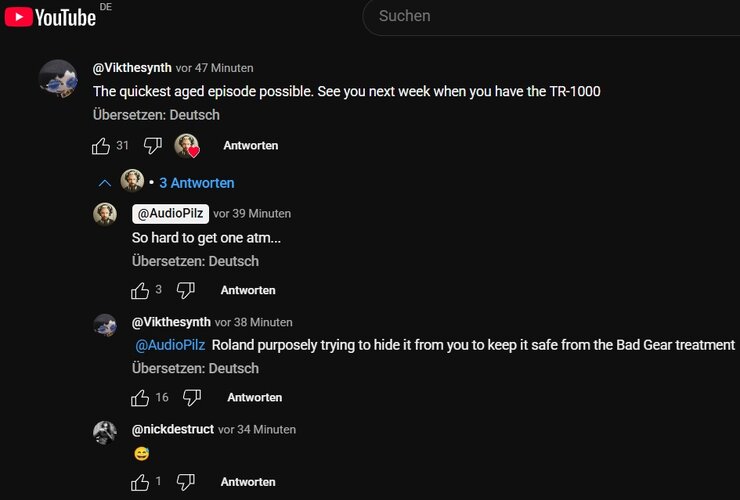Like the reply about Bad Gear treatment
This screenshot has width=740, height=500.
140,398
